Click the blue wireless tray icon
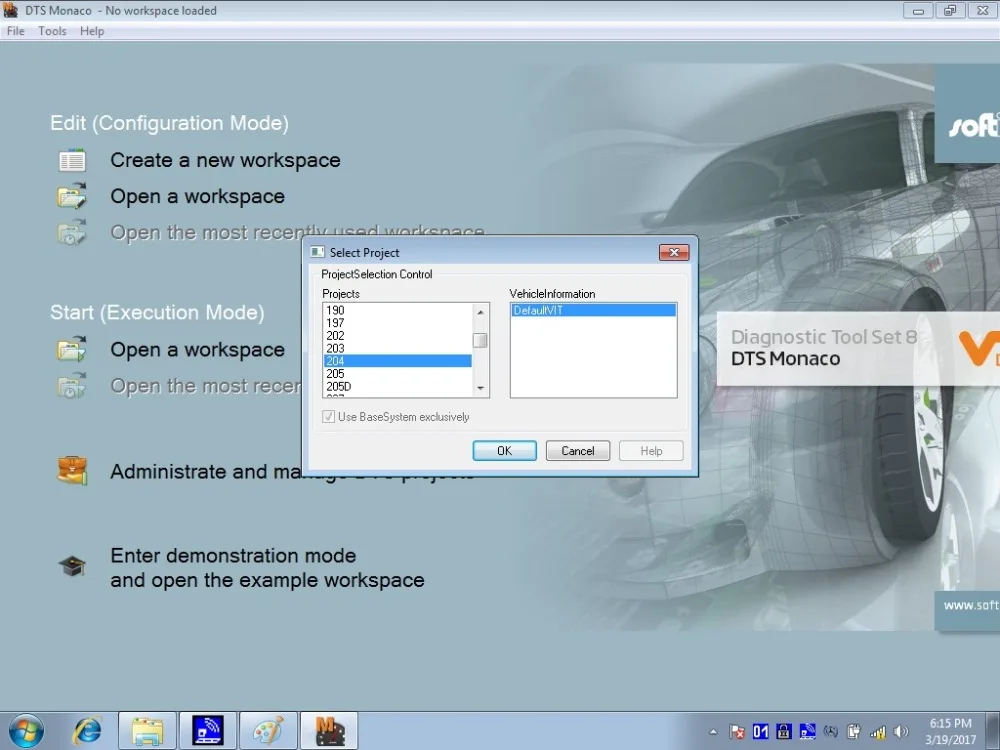1000x750 pixels. pos(807,732)
